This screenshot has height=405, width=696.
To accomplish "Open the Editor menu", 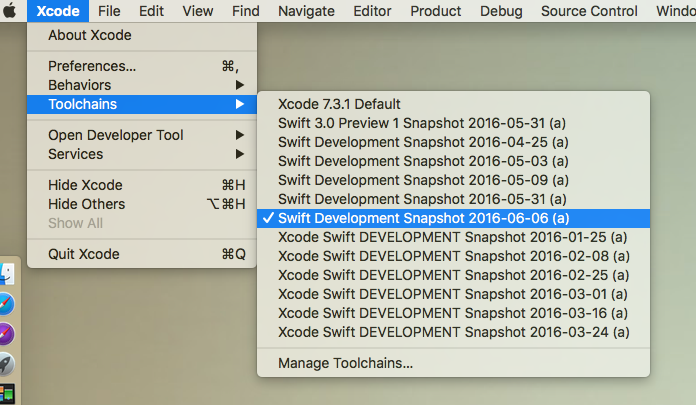I will [x=372, y=11].
